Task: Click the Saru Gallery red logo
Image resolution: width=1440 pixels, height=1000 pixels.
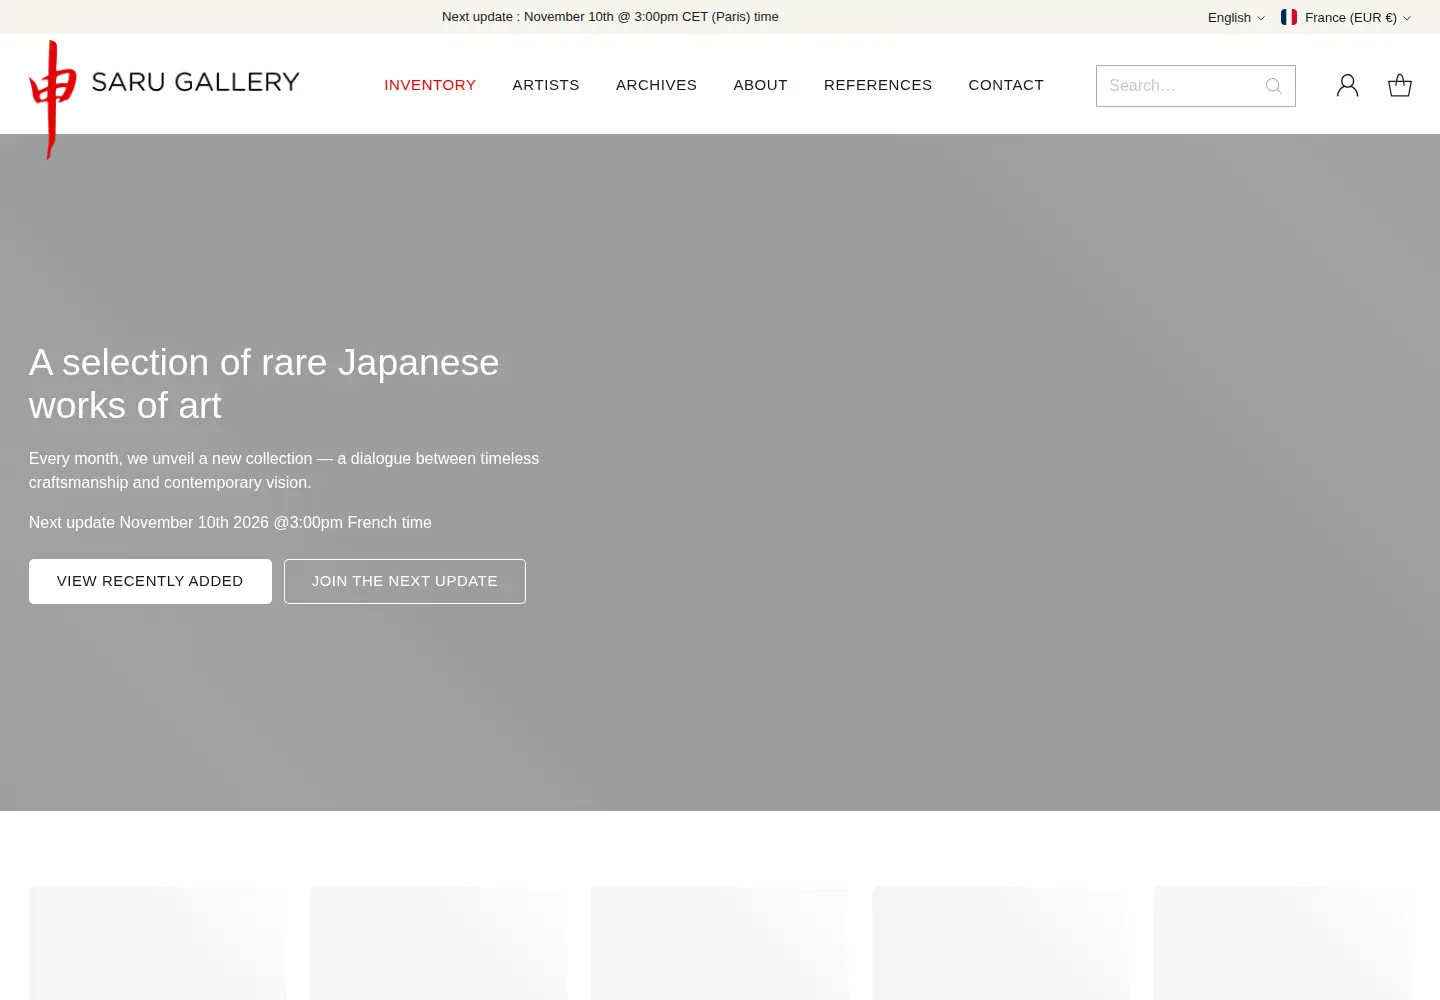Action: (52, 99)
